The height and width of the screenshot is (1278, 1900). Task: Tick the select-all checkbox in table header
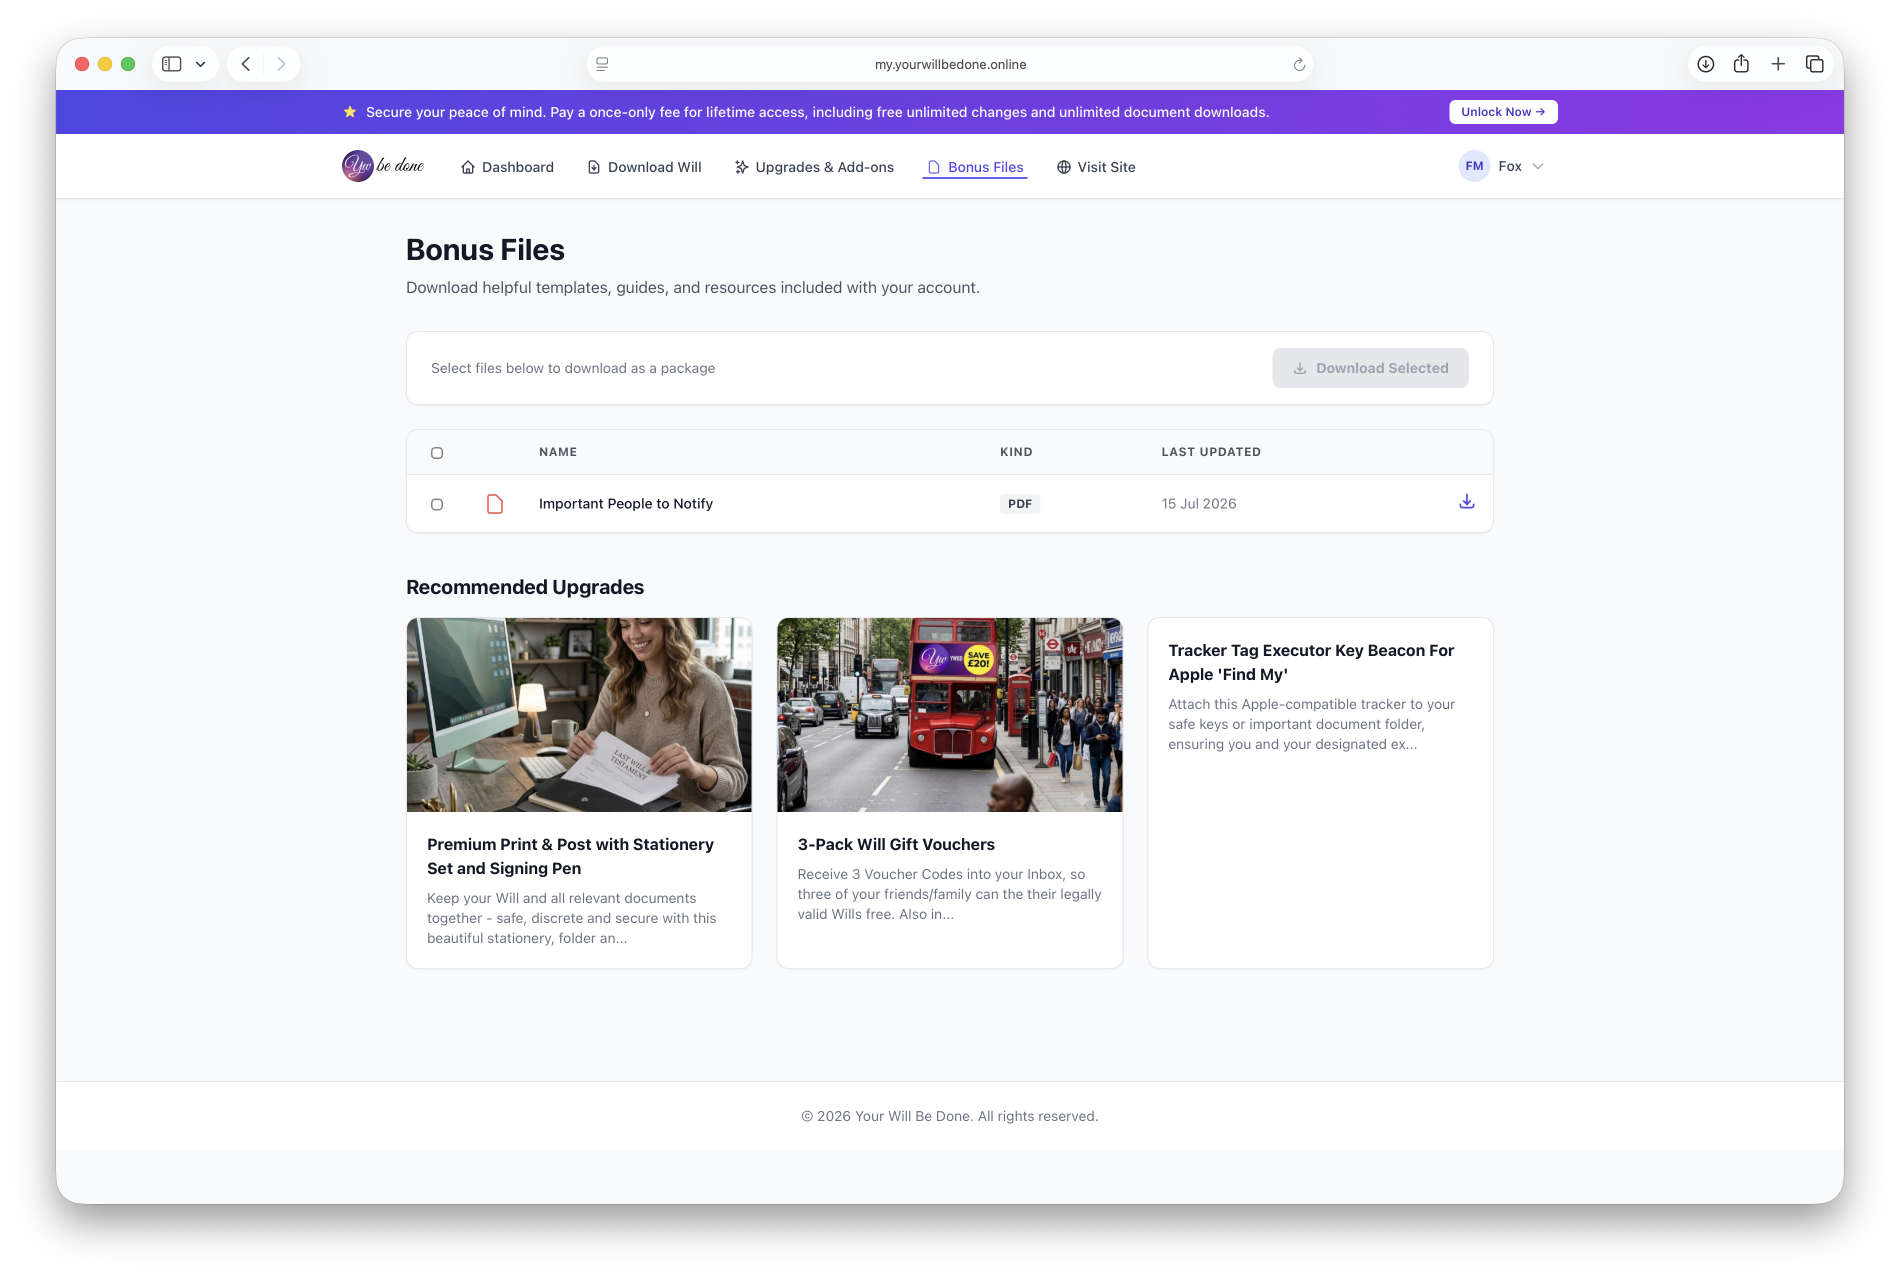tap(437, 453)
